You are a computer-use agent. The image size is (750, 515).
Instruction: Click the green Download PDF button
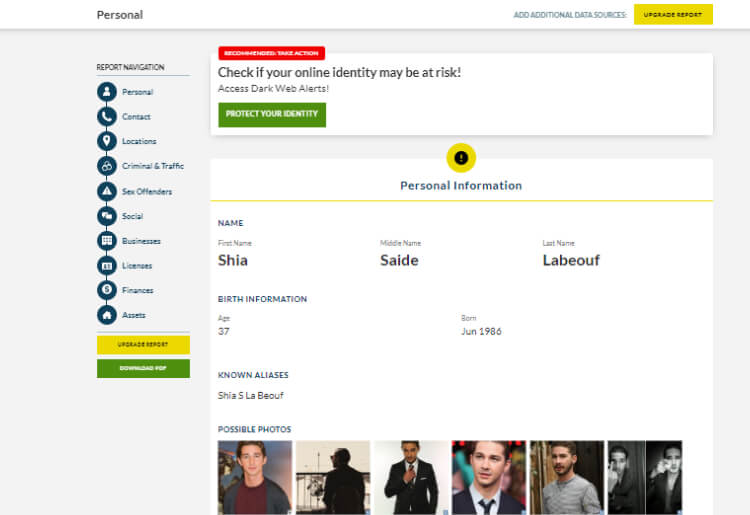pos(143,368)
